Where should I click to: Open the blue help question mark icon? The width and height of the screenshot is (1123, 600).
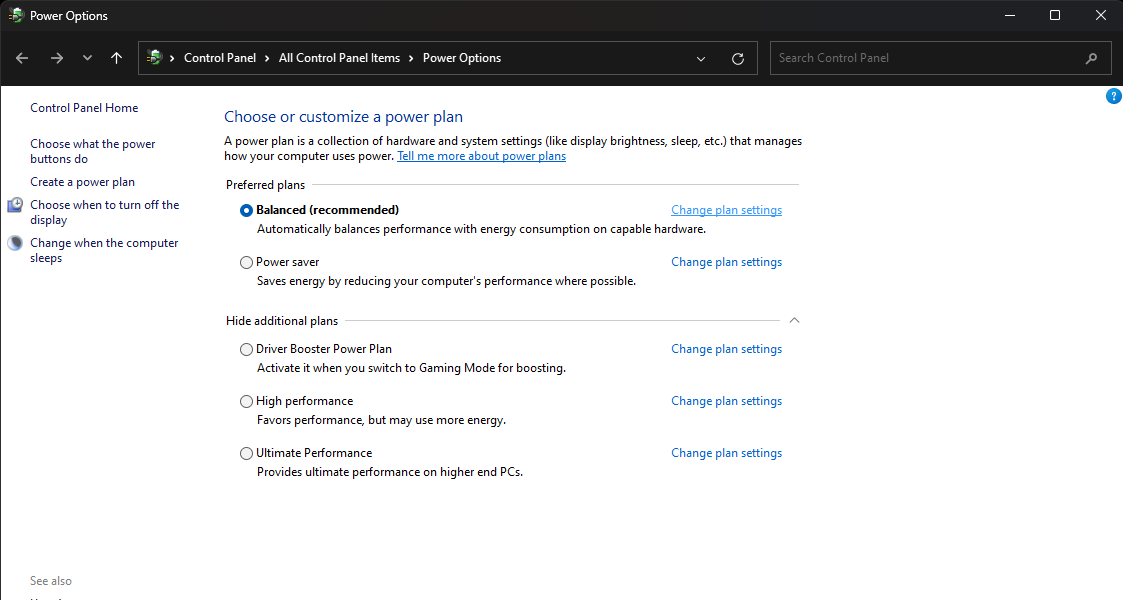click(x=1114, y=96)
